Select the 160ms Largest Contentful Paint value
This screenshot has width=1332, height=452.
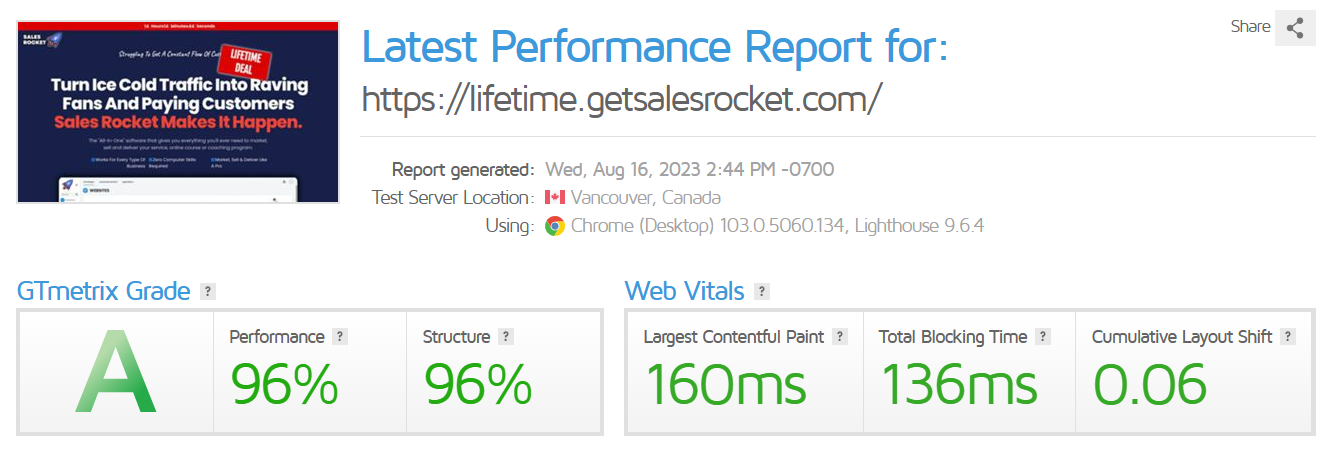tap(725, 384)
